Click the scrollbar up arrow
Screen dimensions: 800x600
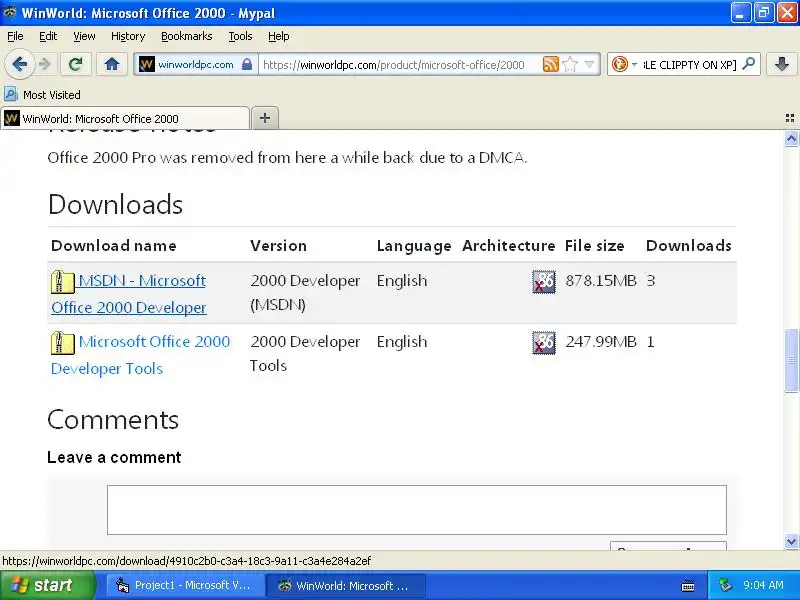pos(791,138)
